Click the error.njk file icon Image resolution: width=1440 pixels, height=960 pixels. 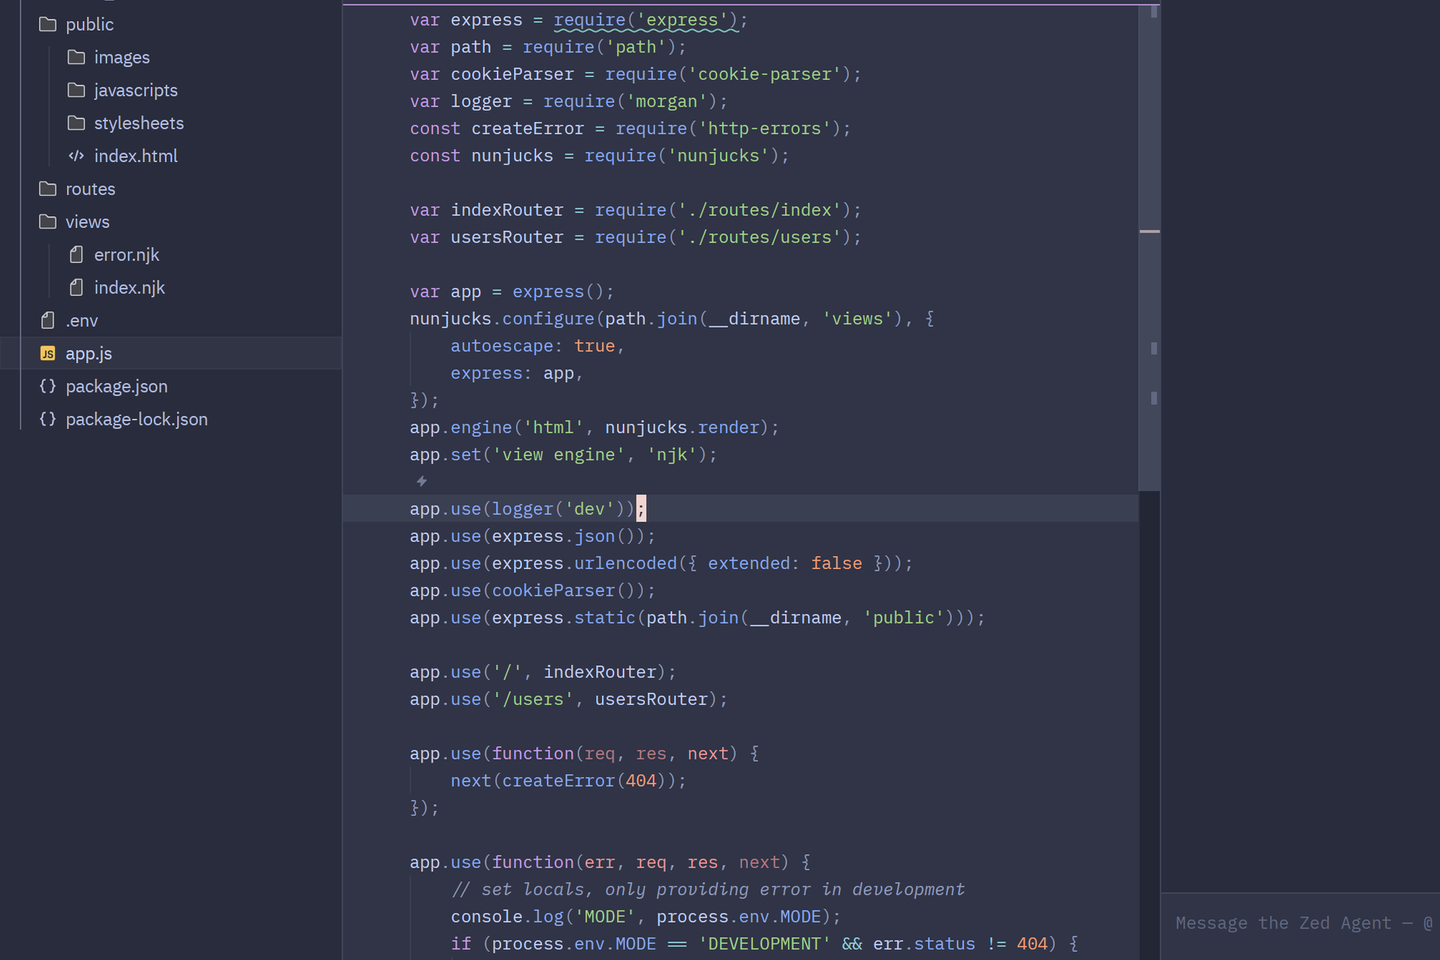[76, 255]
